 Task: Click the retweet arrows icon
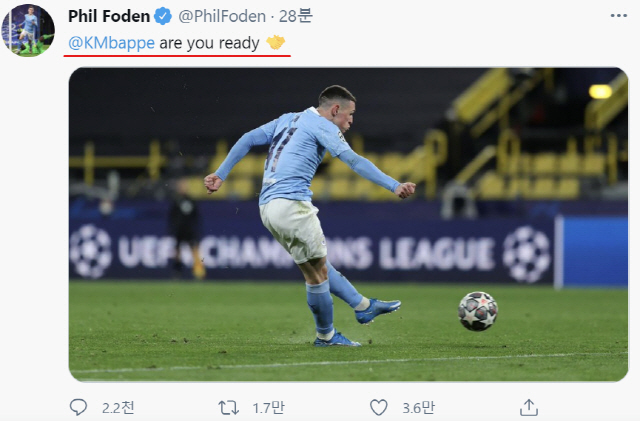[228, 407]
